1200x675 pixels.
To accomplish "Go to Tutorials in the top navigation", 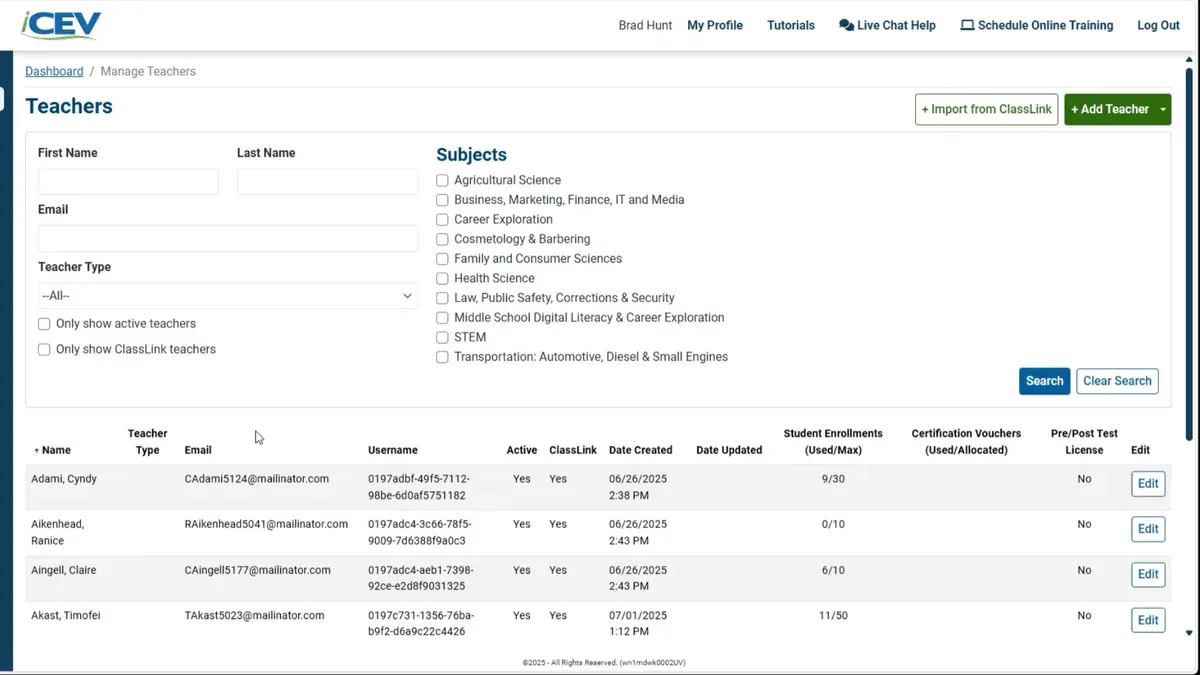I will tap(791, 25).
